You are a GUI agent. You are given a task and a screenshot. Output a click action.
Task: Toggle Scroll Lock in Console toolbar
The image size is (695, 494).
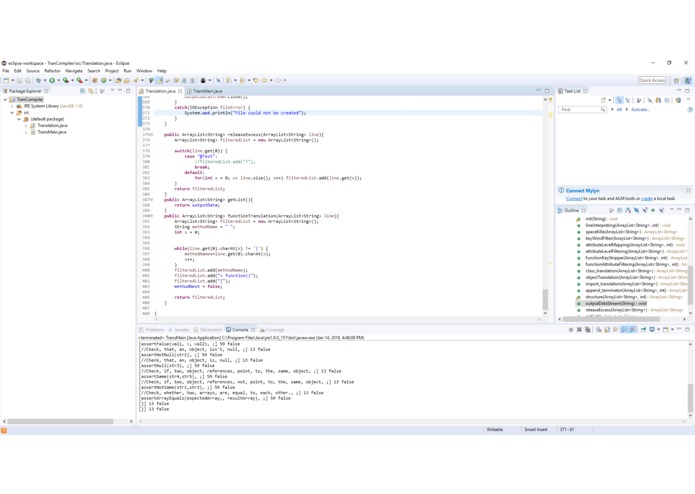click(607, 330)
